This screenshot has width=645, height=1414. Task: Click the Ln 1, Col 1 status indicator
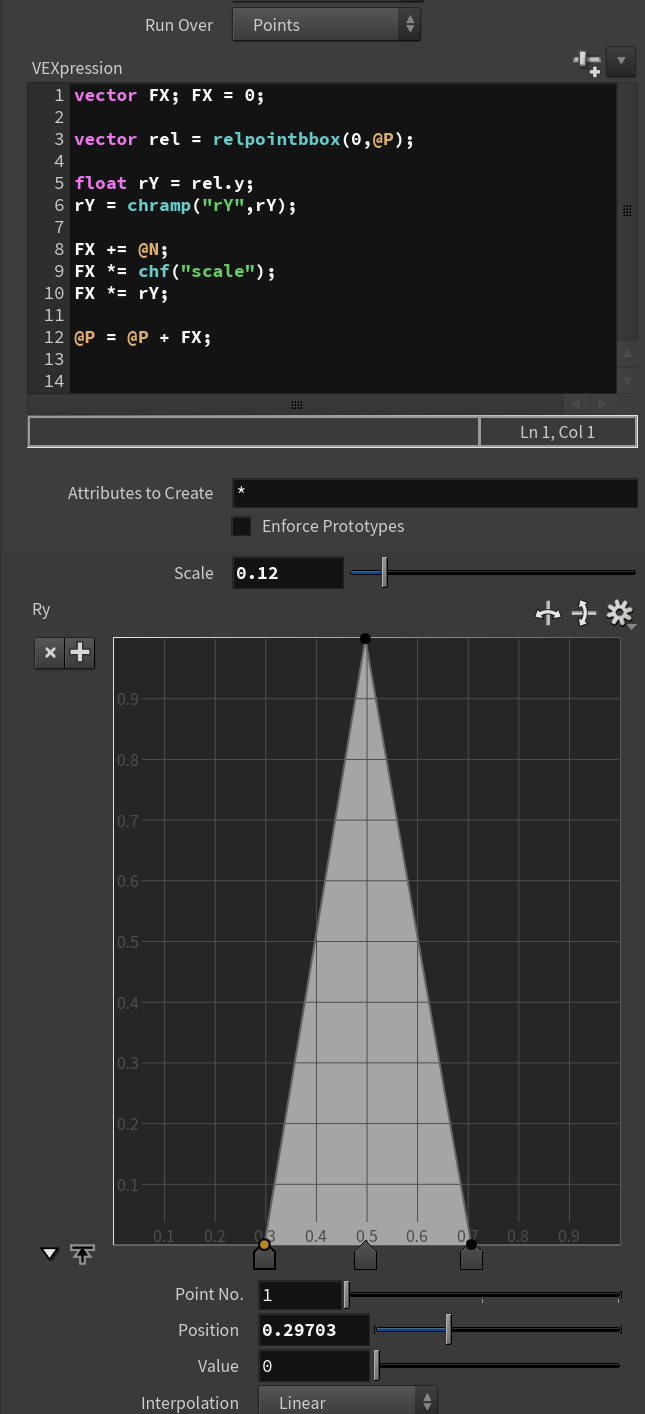pyautogui.click(x=558, y=432)
